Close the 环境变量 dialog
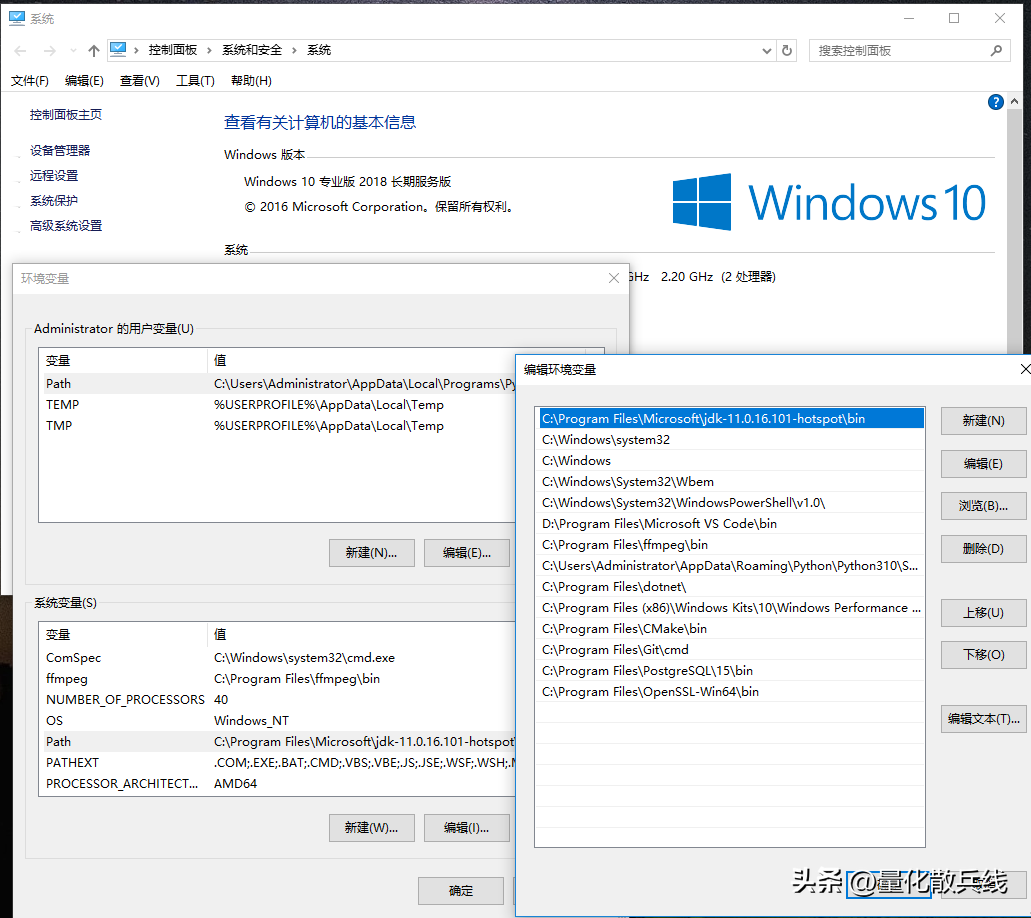 (614, 278)
